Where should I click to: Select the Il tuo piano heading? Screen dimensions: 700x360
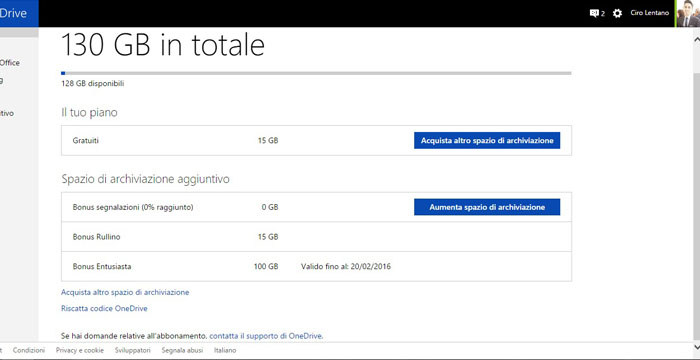(89, 113)
